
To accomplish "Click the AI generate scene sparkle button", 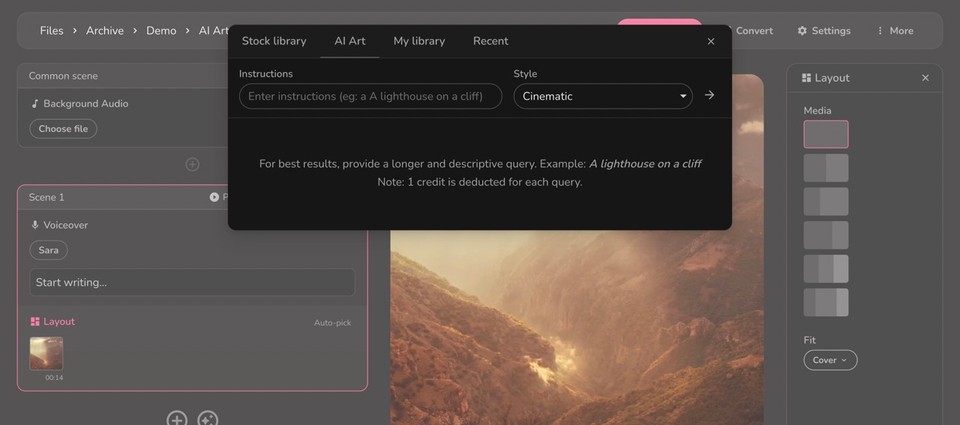I will (208, 419).
